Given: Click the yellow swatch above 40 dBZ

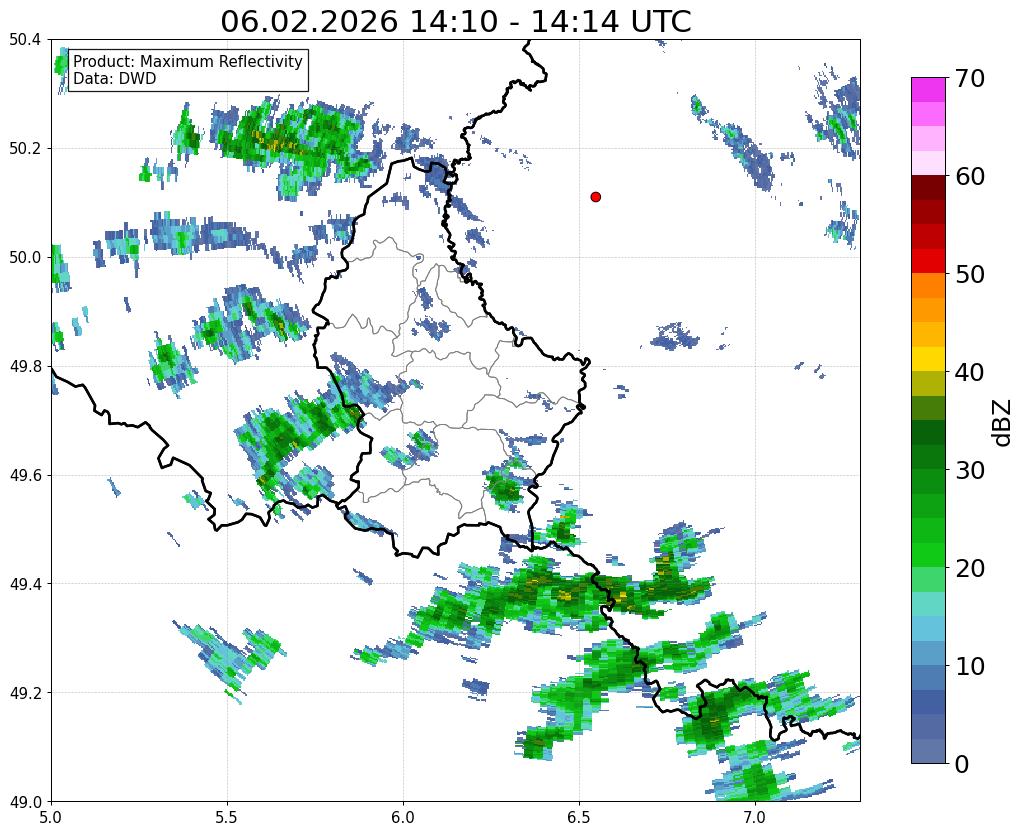Looking at the screenshot, I should point(928,359).
